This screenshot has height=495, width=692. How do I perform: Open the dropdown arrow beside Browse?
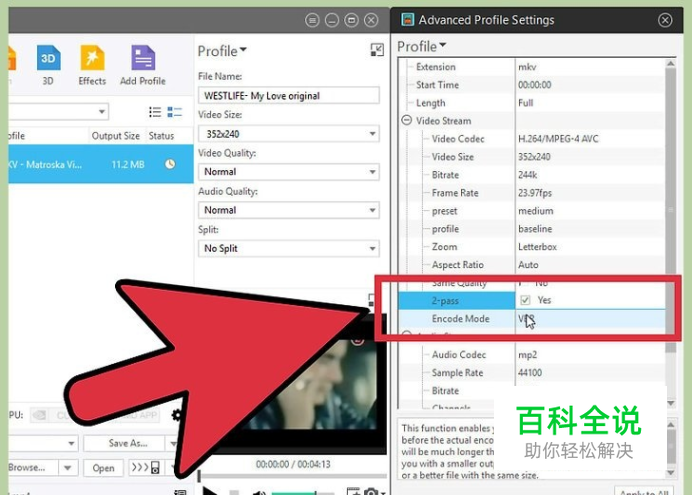pyautogui.click(x=68, y=468)
